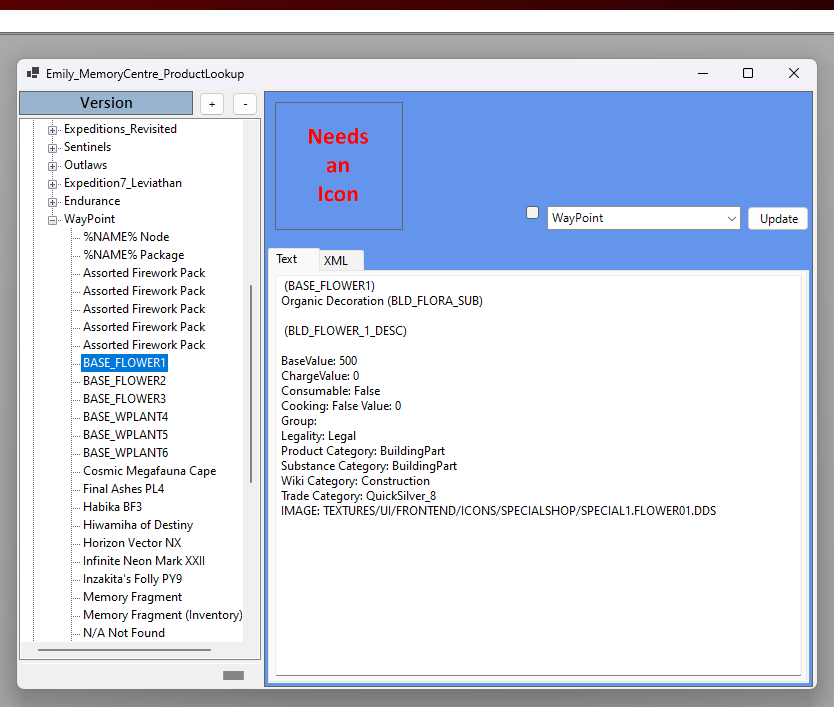
Task: Expand the Endurance tree node
Action: (52, 202)
